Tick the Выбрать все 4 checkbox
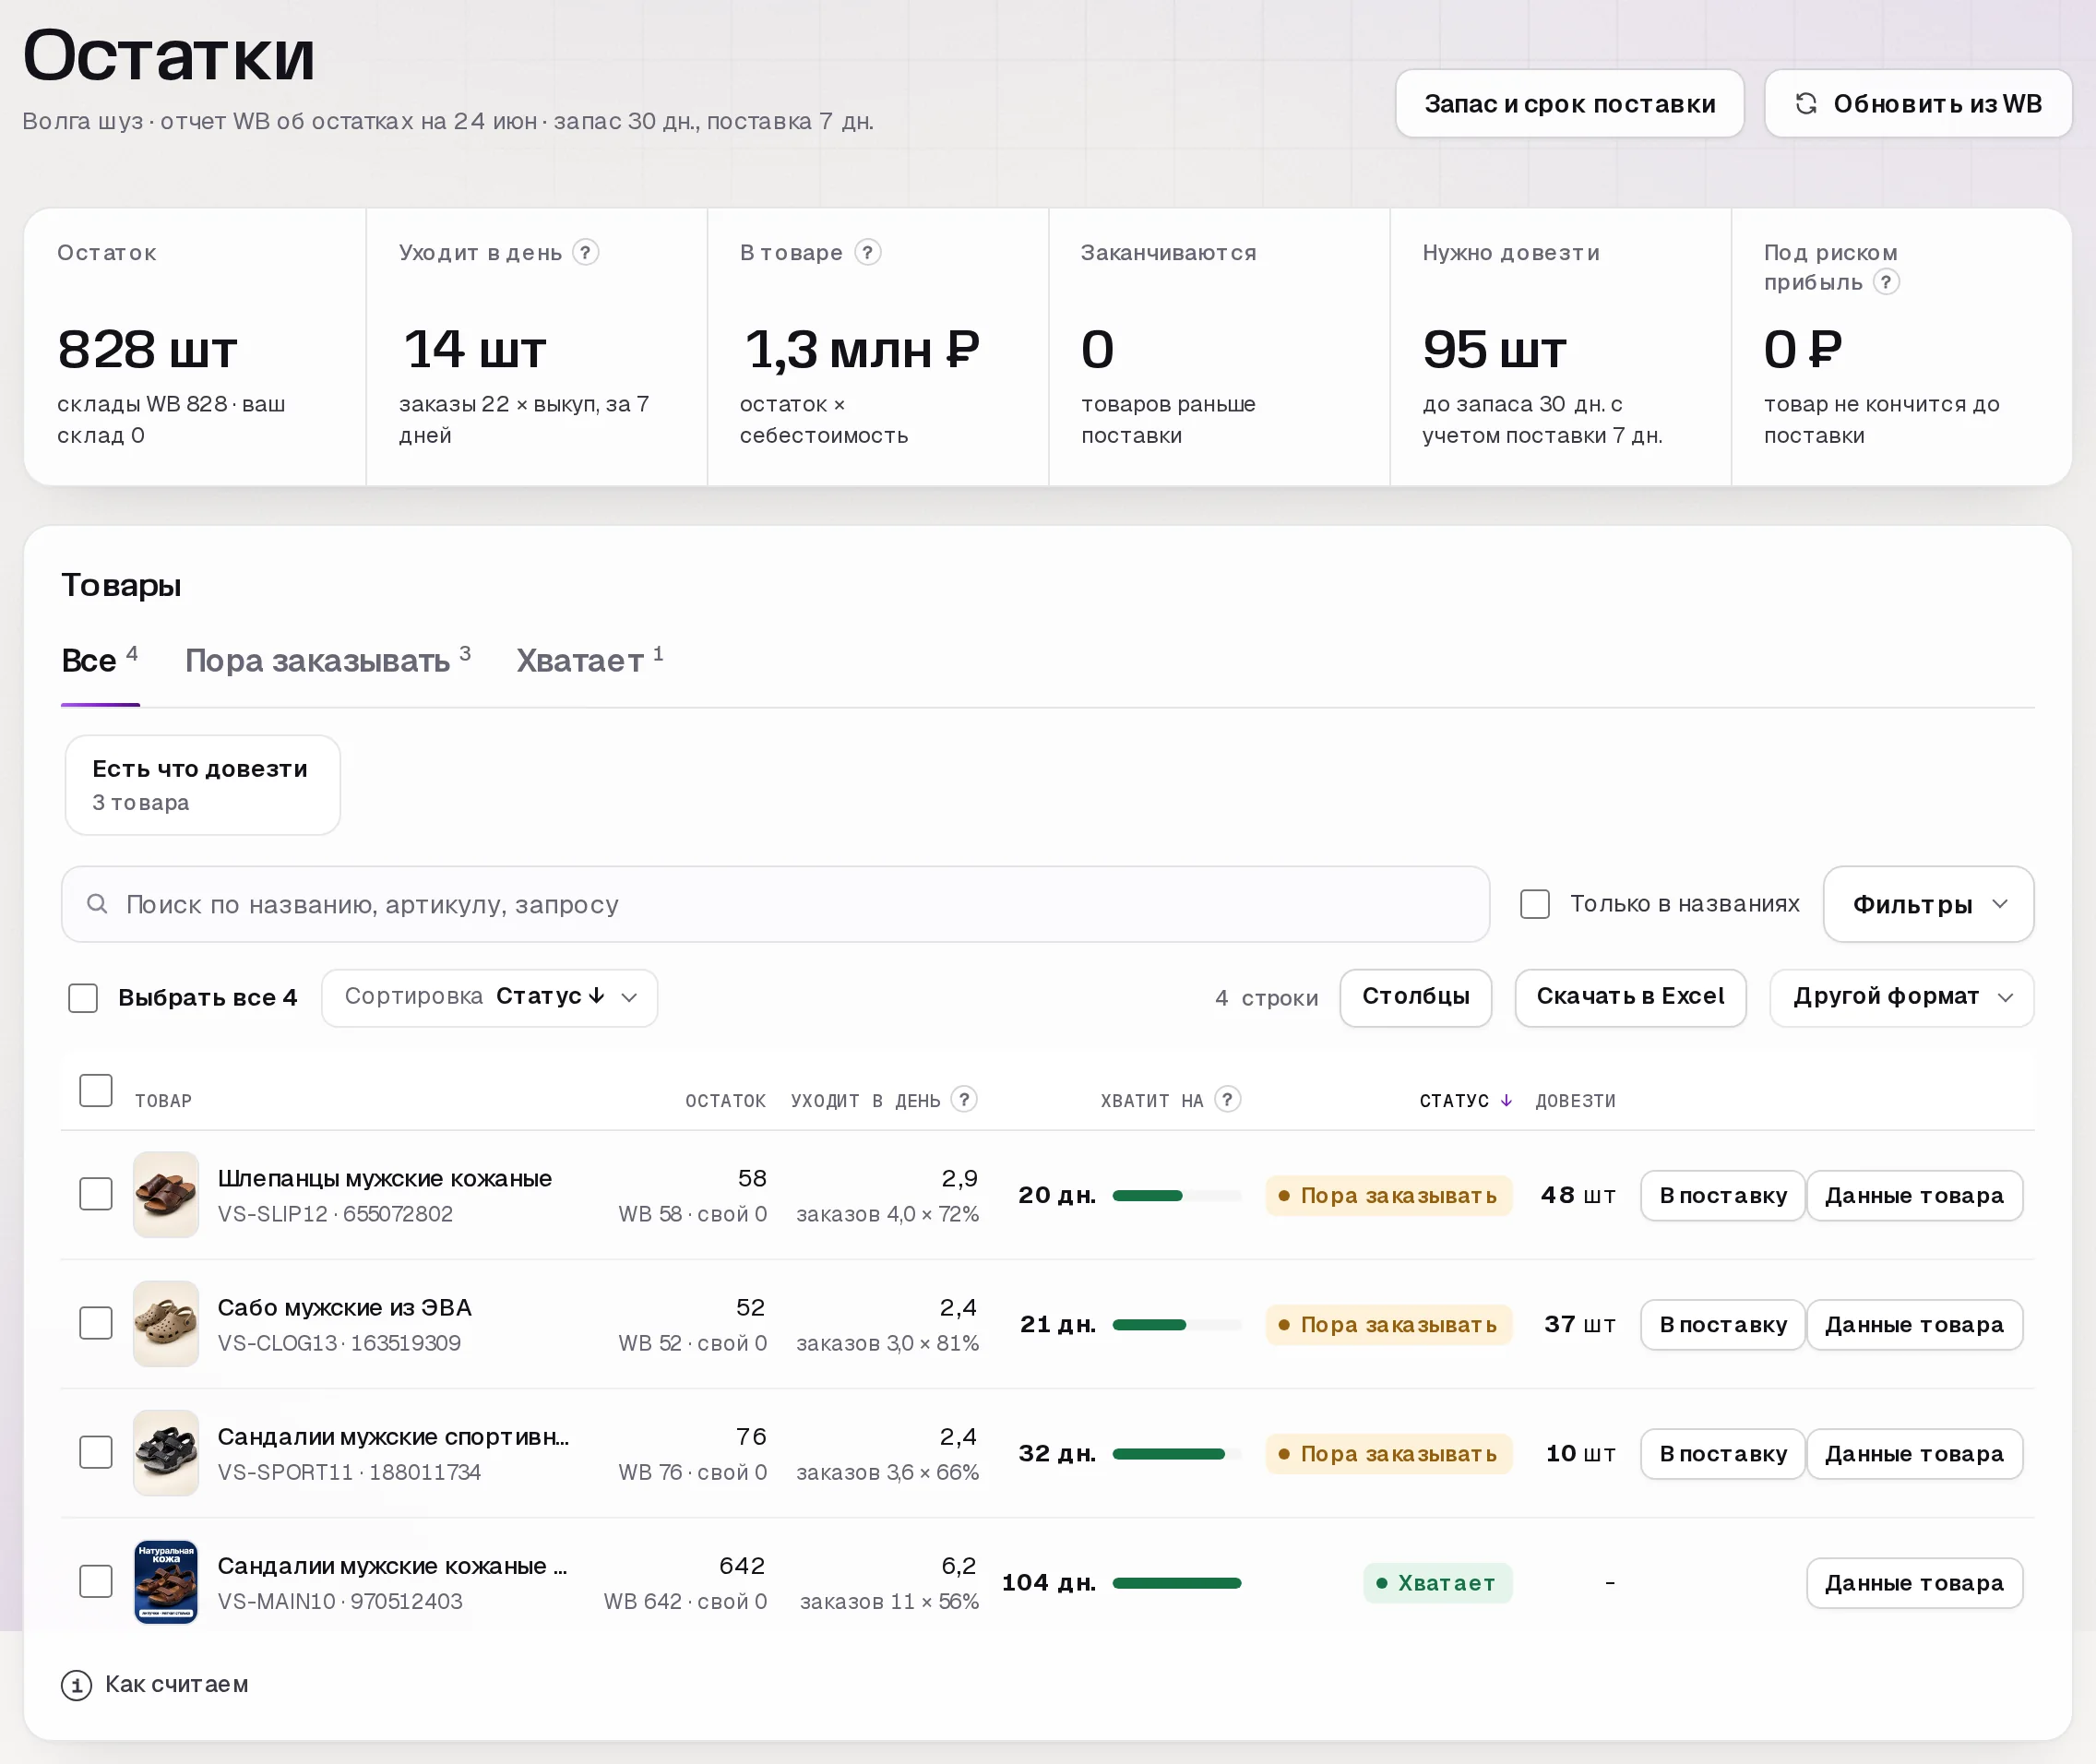Screen dimensions: 2096x1764 pyautogui.click(x=83, y=997)
